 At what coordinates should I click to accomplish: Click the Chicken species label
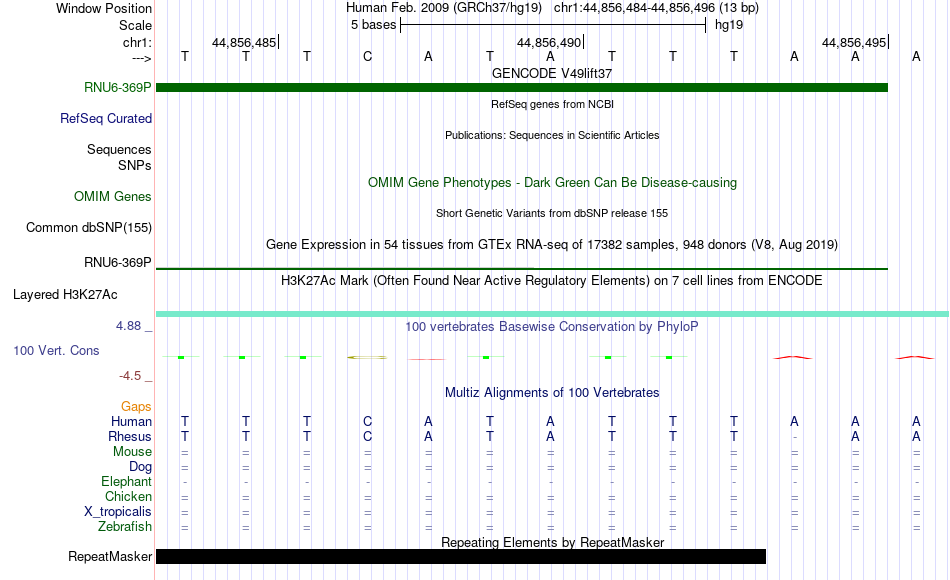click(x=128, y=496)
